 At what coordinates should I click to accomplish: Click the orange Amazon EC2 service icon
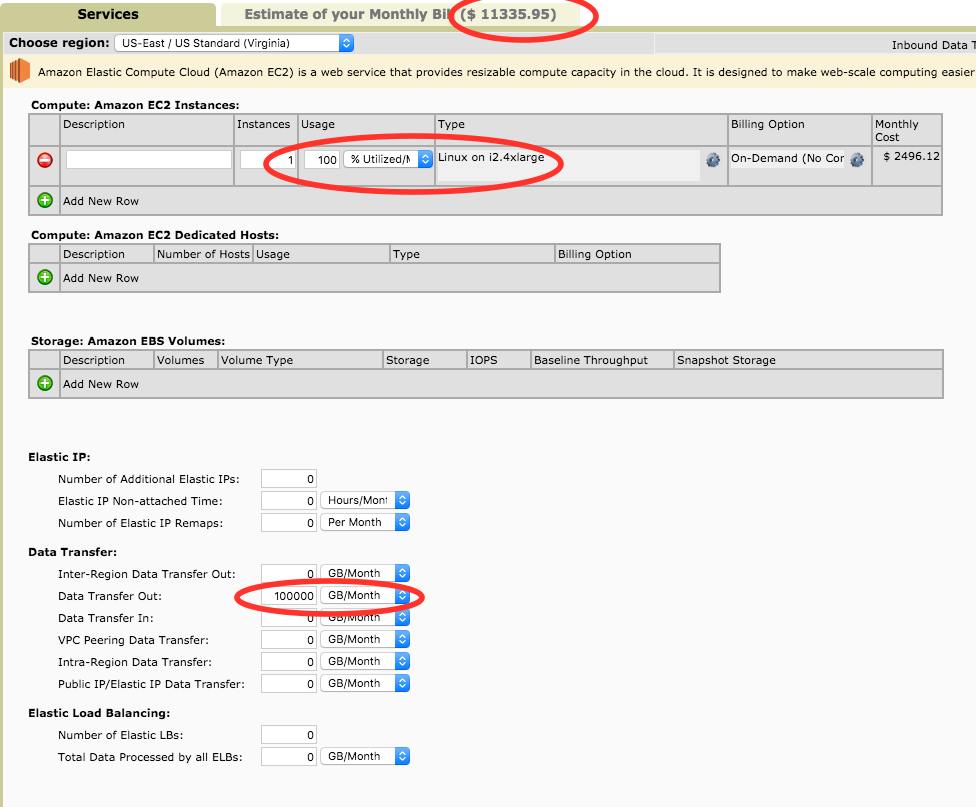click(x=20, y=70)
